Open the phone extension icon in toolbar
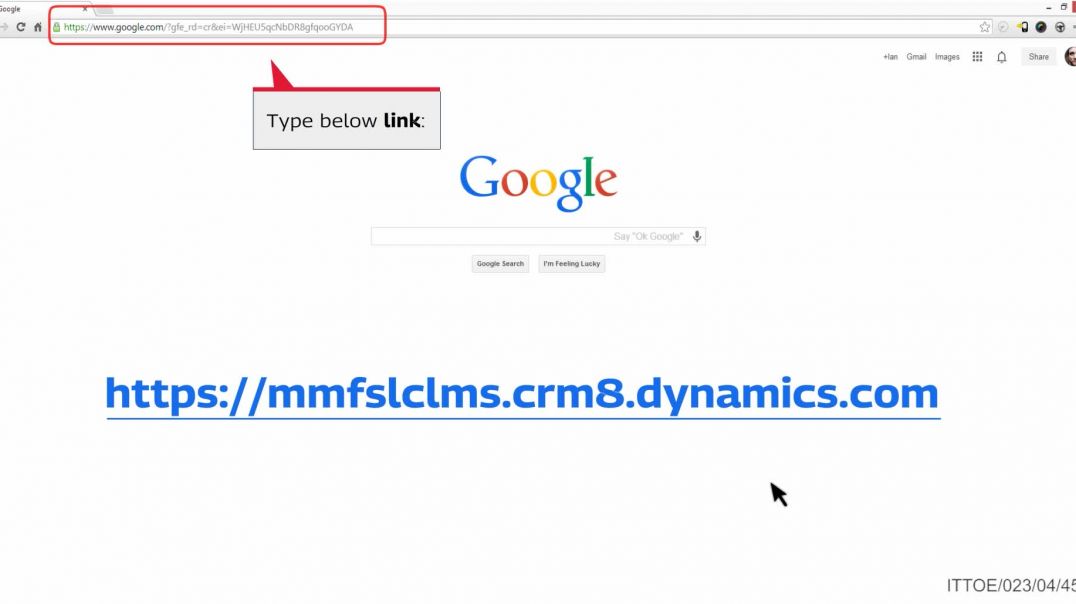This screenshot has width=1076, height=604. [x=1022, y=27]
